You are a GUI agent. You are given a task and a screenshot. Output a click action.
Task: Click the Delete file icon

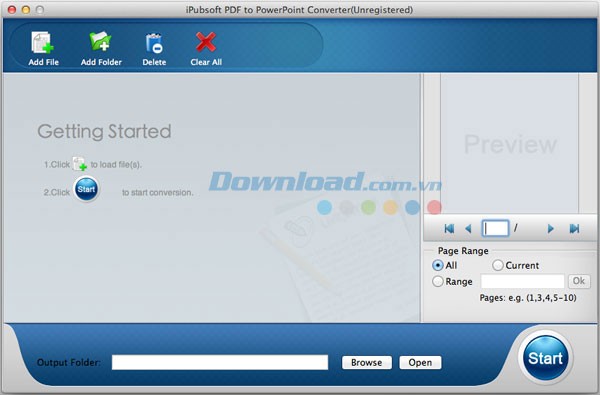[154, 49]
